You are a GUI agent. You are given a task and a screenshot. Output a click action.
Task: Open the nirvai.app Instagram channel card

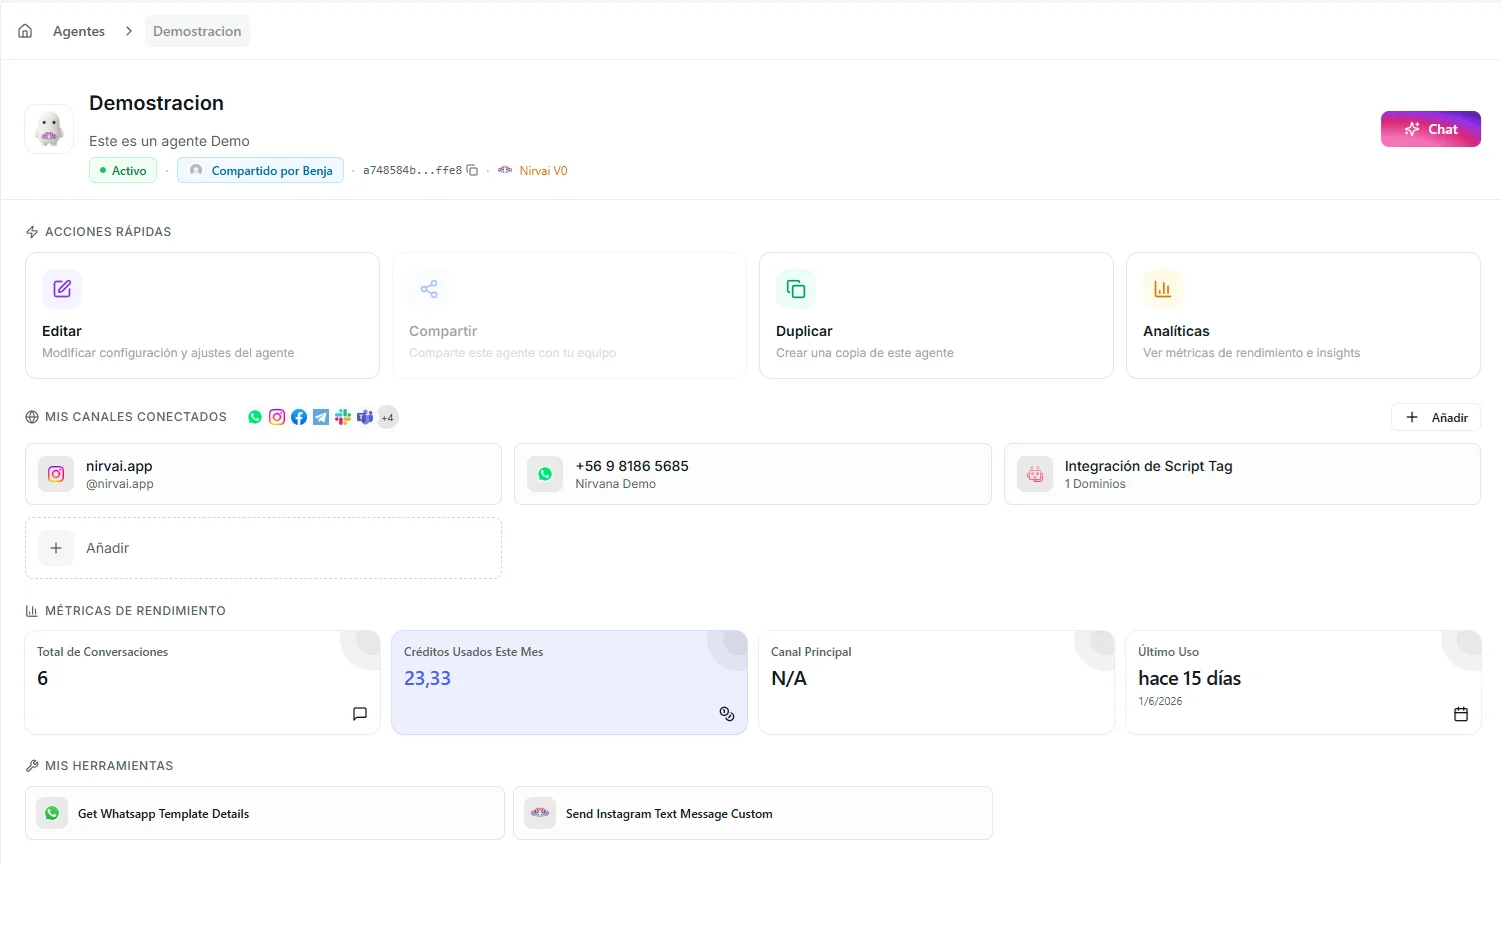tap(263, 474)
